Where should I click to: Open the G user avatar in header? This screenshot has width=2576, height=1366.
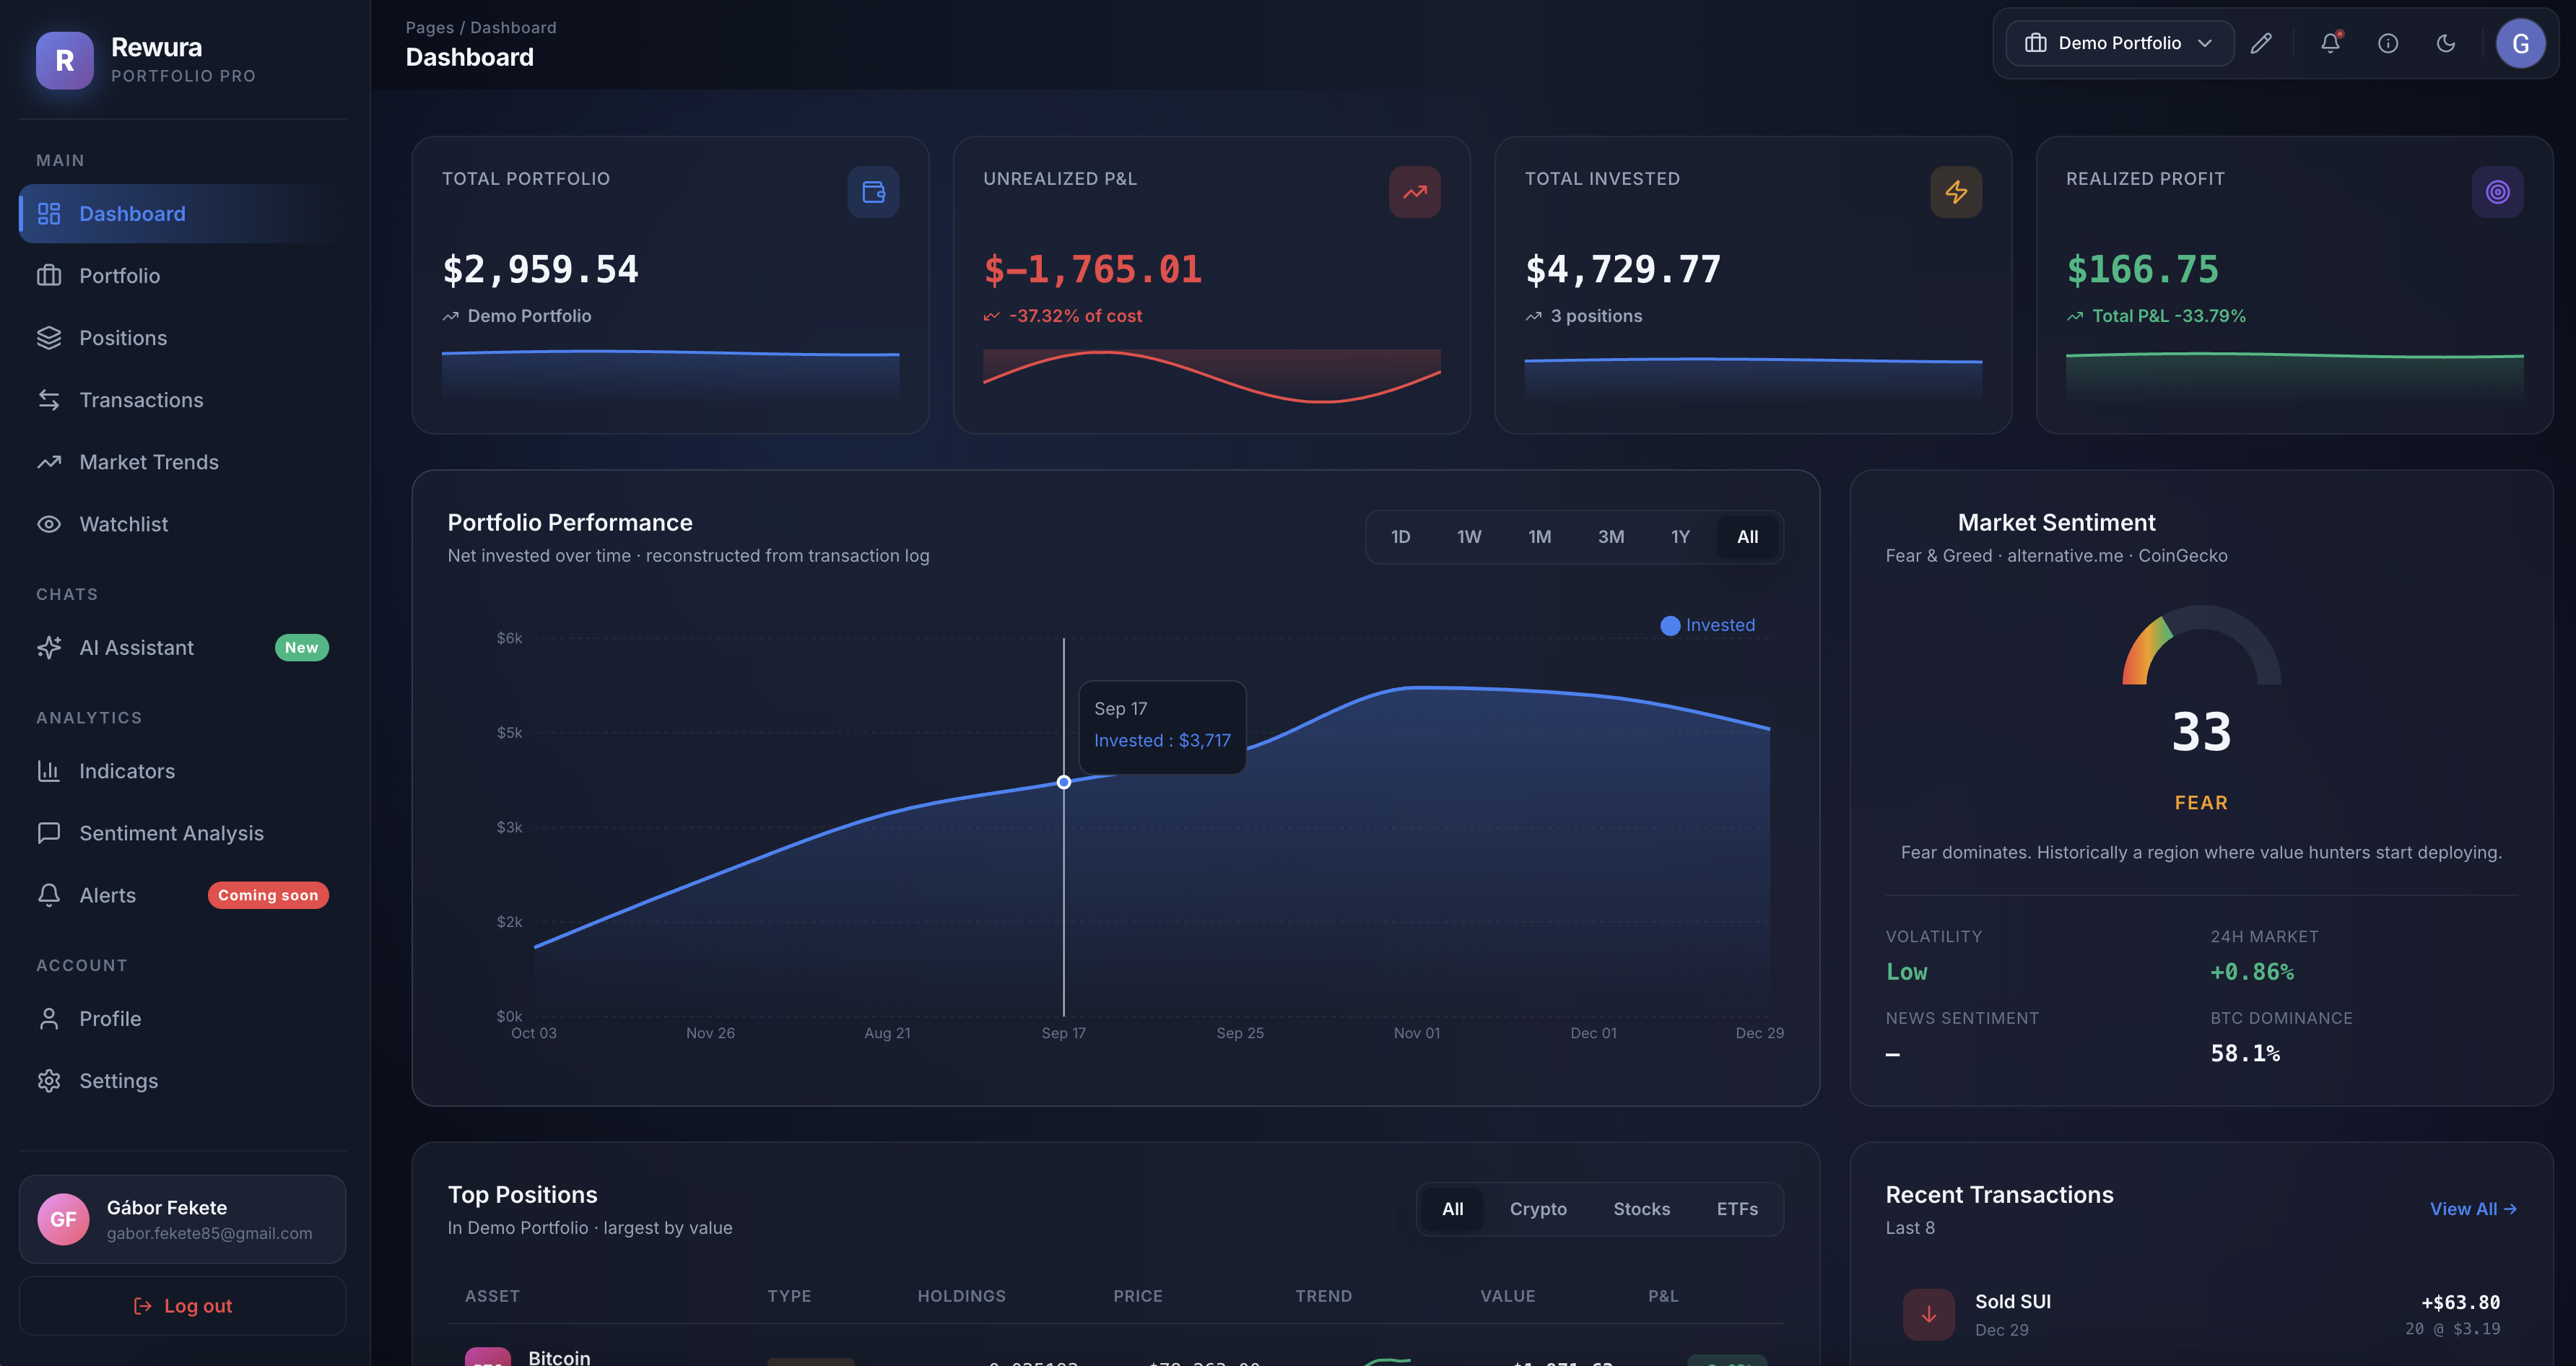pyautogui.click(x=2520, y=43)
